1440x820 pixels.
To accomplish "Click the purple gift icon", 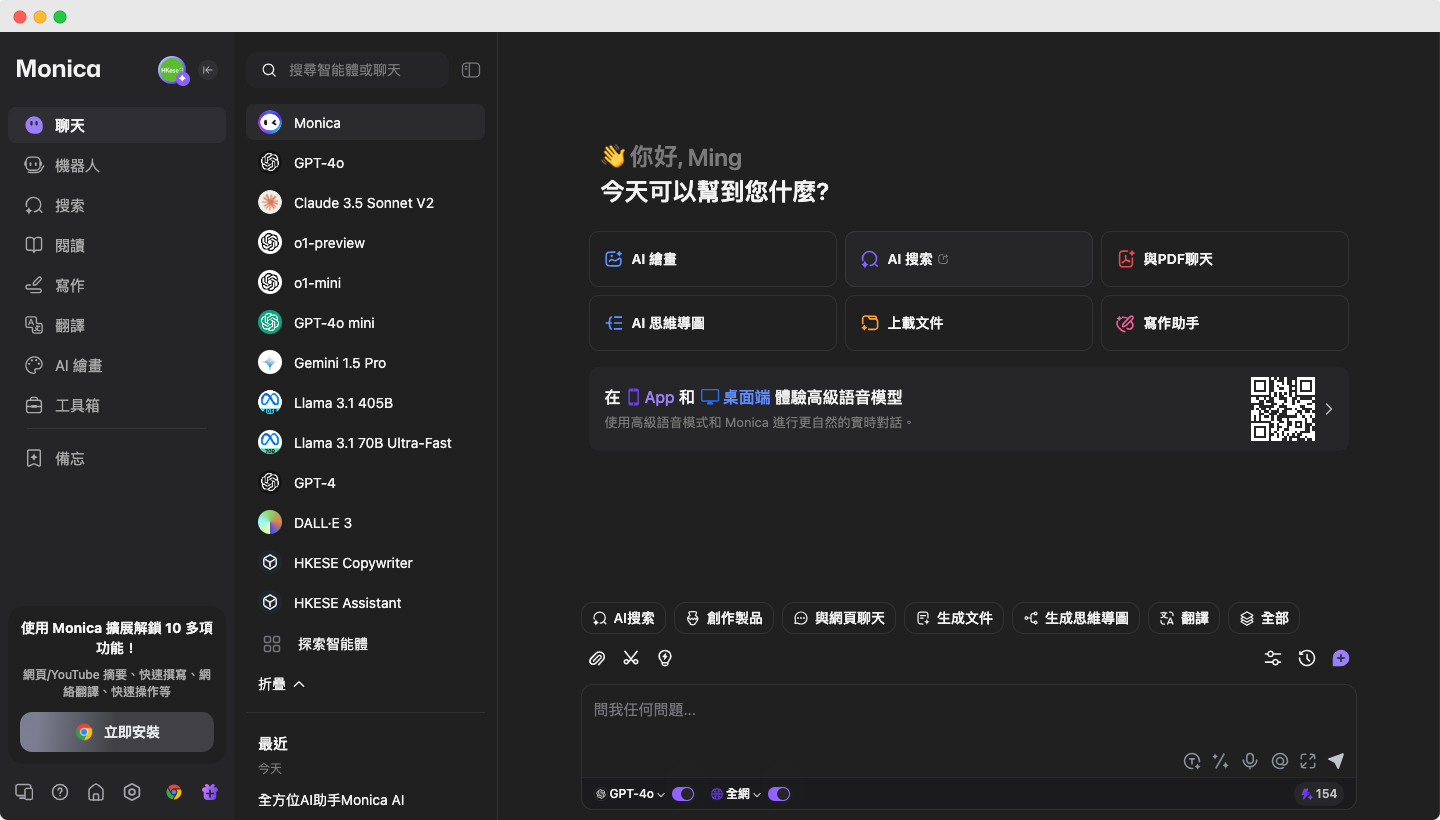I will 209,792.
